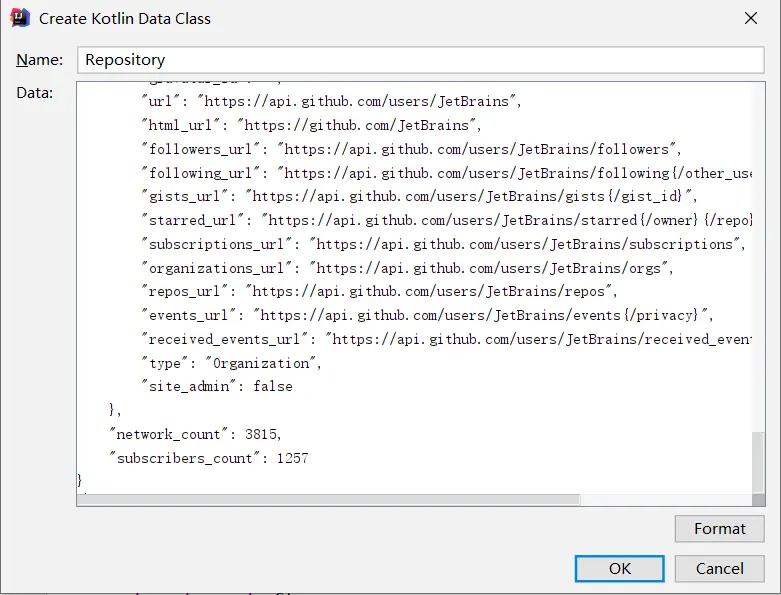Click the vertical scrollbar thumb in Data area
Screen dimensions: 781x595
pyautogui.click(x=758, y=463)
